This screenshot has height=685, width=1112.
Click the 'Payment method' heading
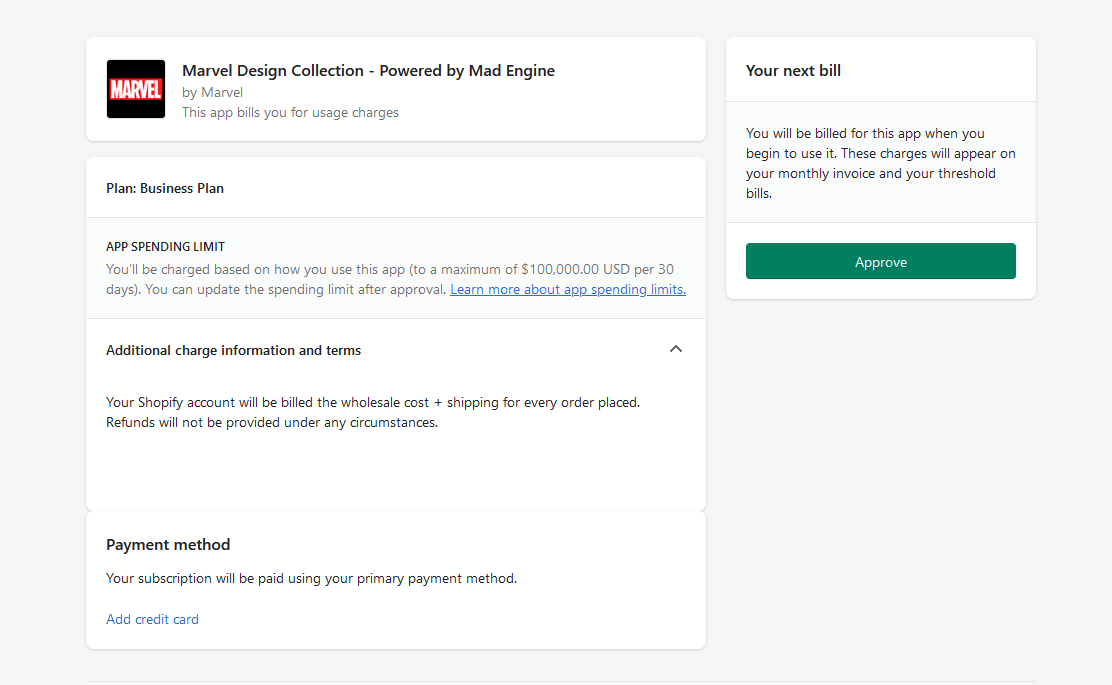tap(168, 545)
